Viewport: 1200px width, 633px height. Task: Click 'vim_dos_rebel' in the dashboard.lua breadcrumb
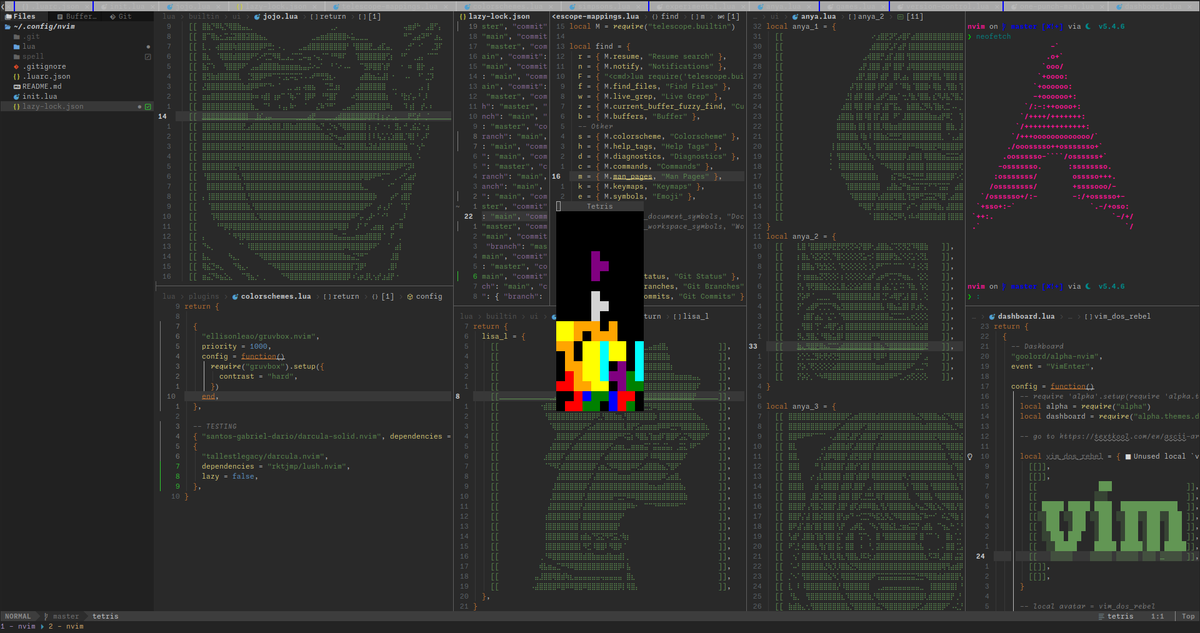[x=1122, y=316]
